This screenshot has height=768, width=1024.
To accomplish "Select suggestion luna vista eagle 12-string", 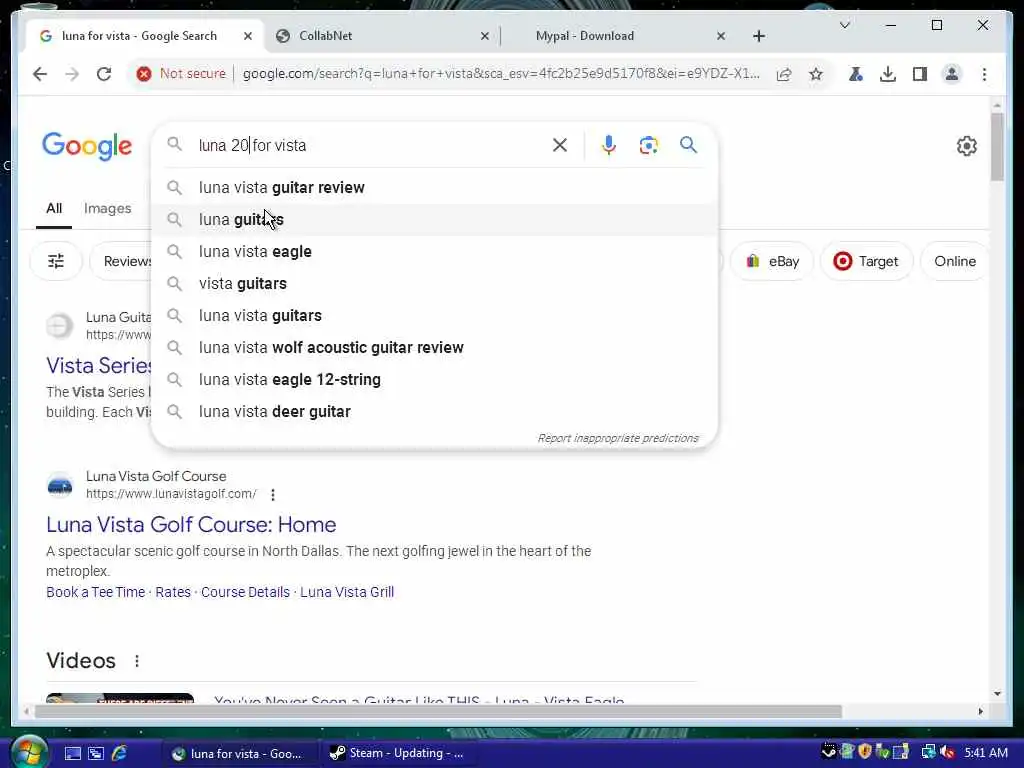I will click(x=434, y=379).
